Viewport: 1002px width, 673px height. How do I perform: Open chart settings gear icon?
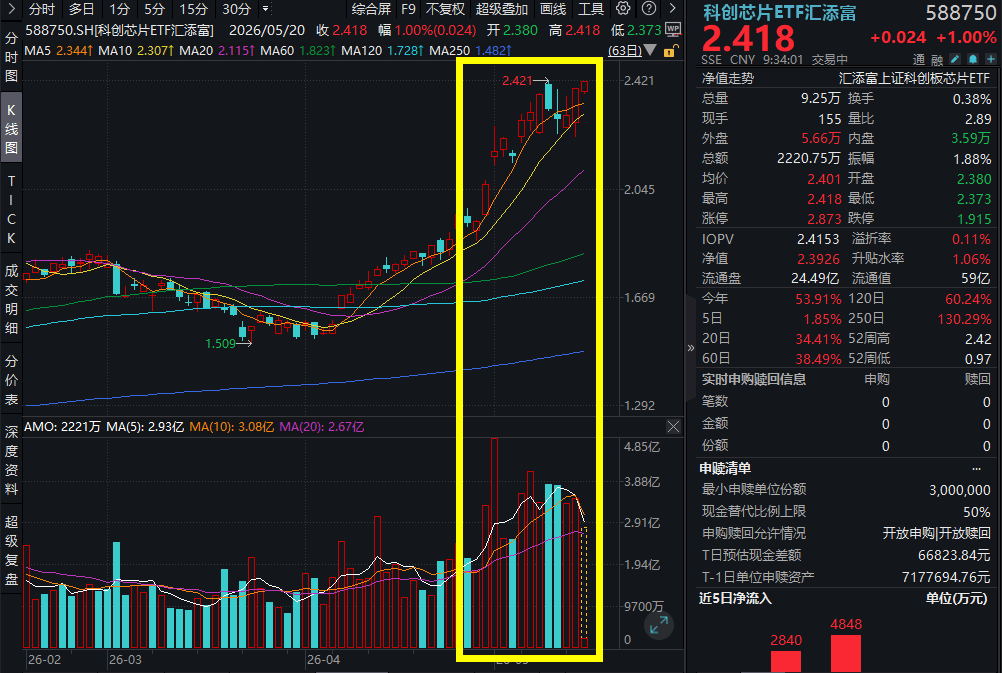click(622, 8)
